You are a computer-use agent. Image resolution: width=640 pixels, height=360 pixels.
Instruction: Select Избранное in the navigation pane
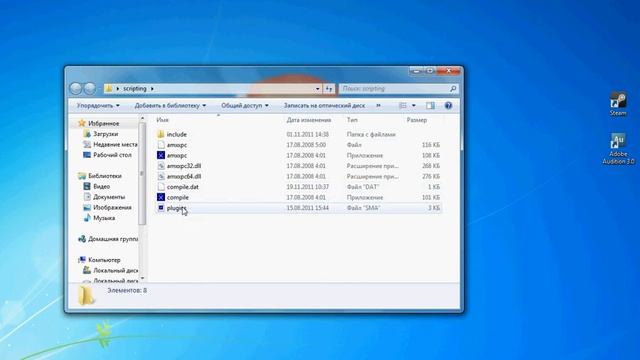click(104, 124)
